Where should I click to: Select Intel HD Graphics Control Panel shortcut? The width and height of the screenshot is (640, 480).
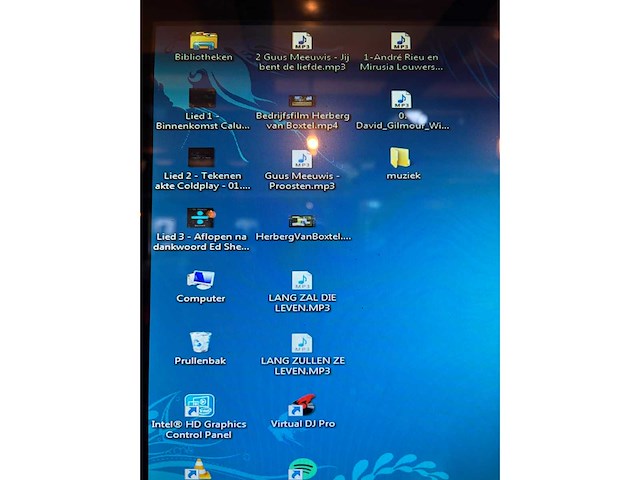(199, 406)
